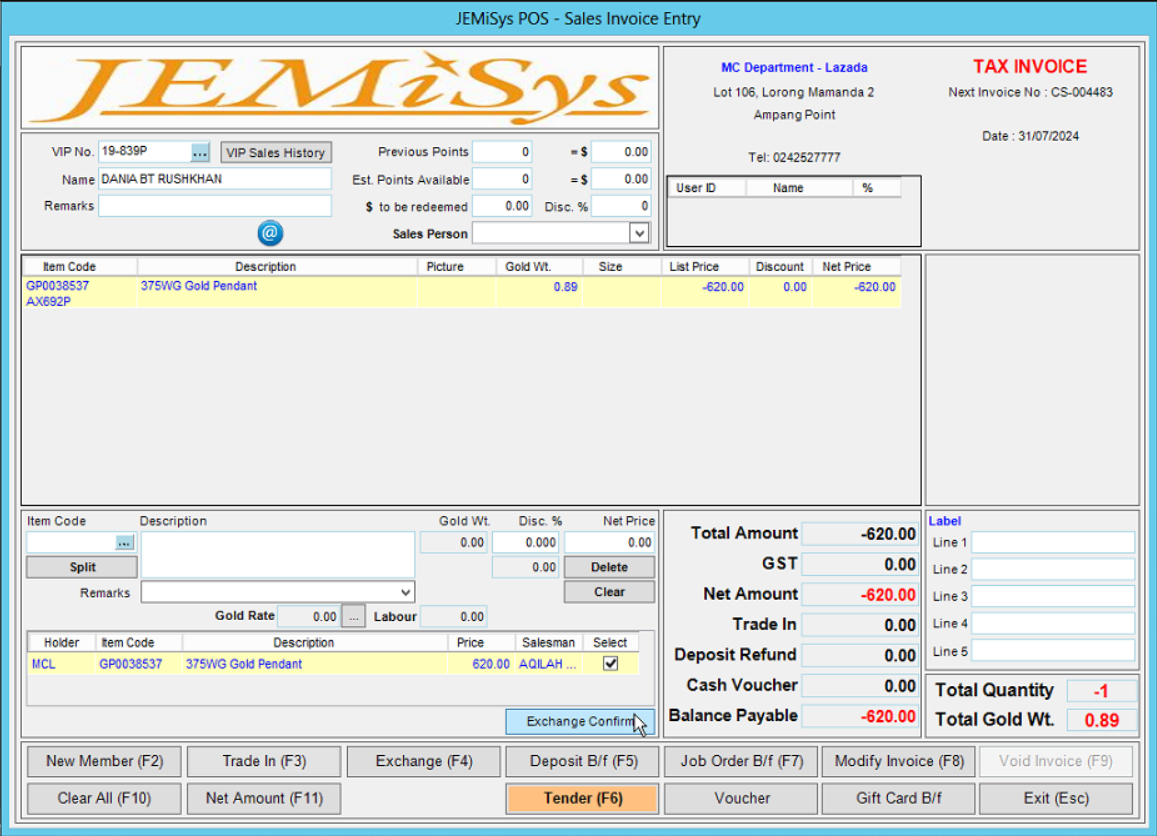Click Exchange Confirm
Viewport: 1157px width, 836px height.
[x=579, y=721]
